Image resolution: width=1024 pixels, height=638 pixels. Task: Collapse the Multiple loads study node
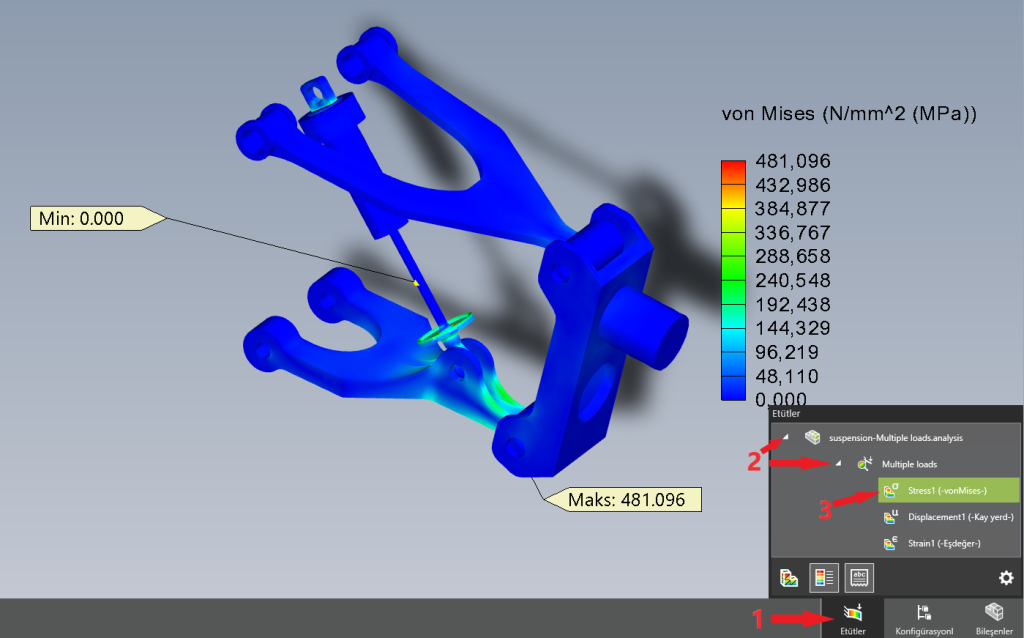pos(838,463)
